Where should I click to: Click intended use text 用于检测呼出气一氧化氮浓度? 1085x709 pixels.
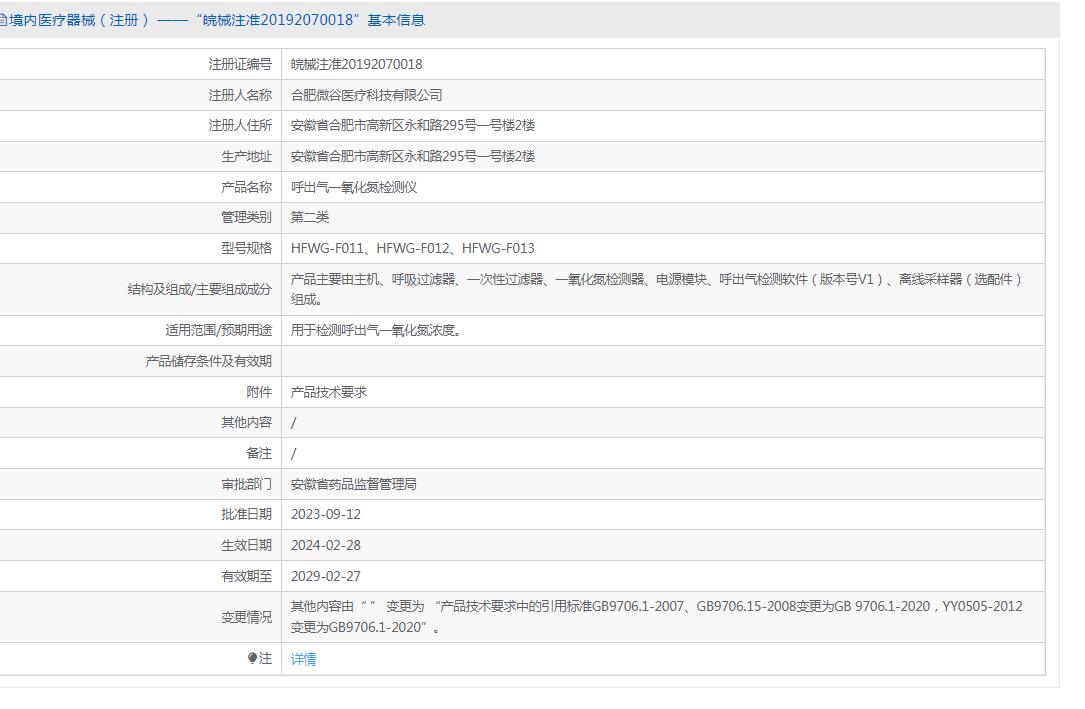tap(376, 331)
